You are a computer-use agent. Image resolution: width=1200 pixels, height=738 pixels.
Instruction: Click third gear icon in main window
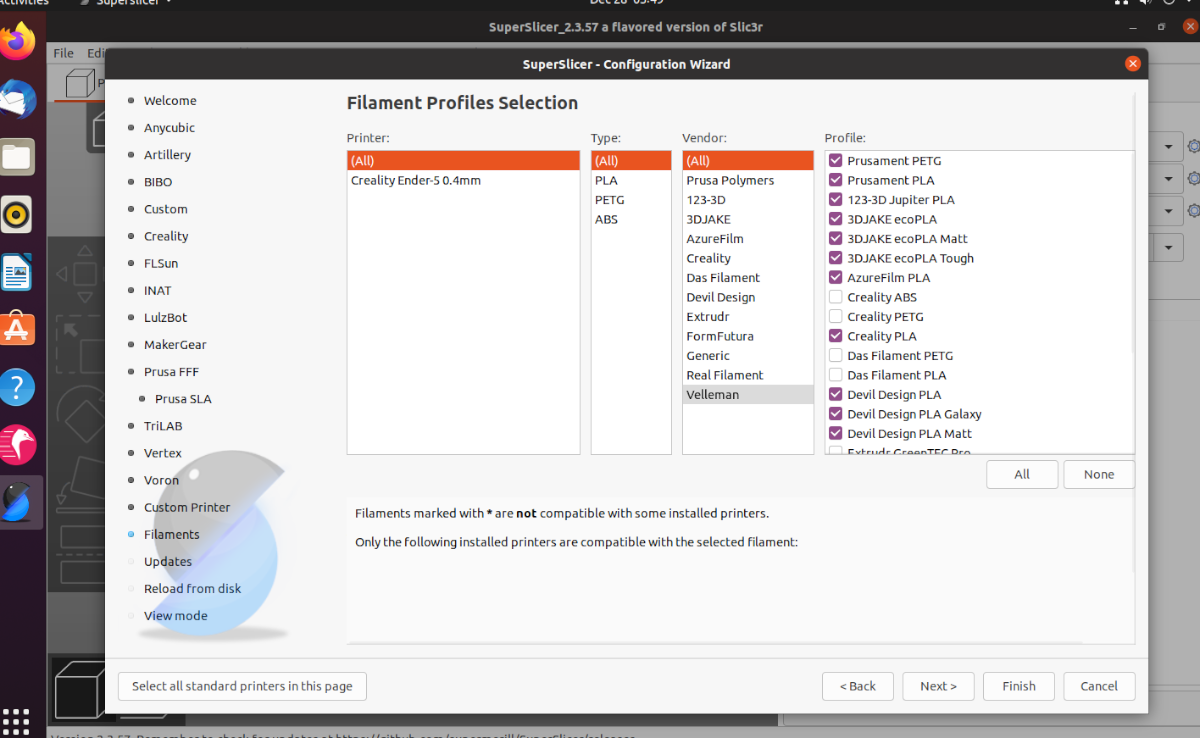coord(1193,211)
